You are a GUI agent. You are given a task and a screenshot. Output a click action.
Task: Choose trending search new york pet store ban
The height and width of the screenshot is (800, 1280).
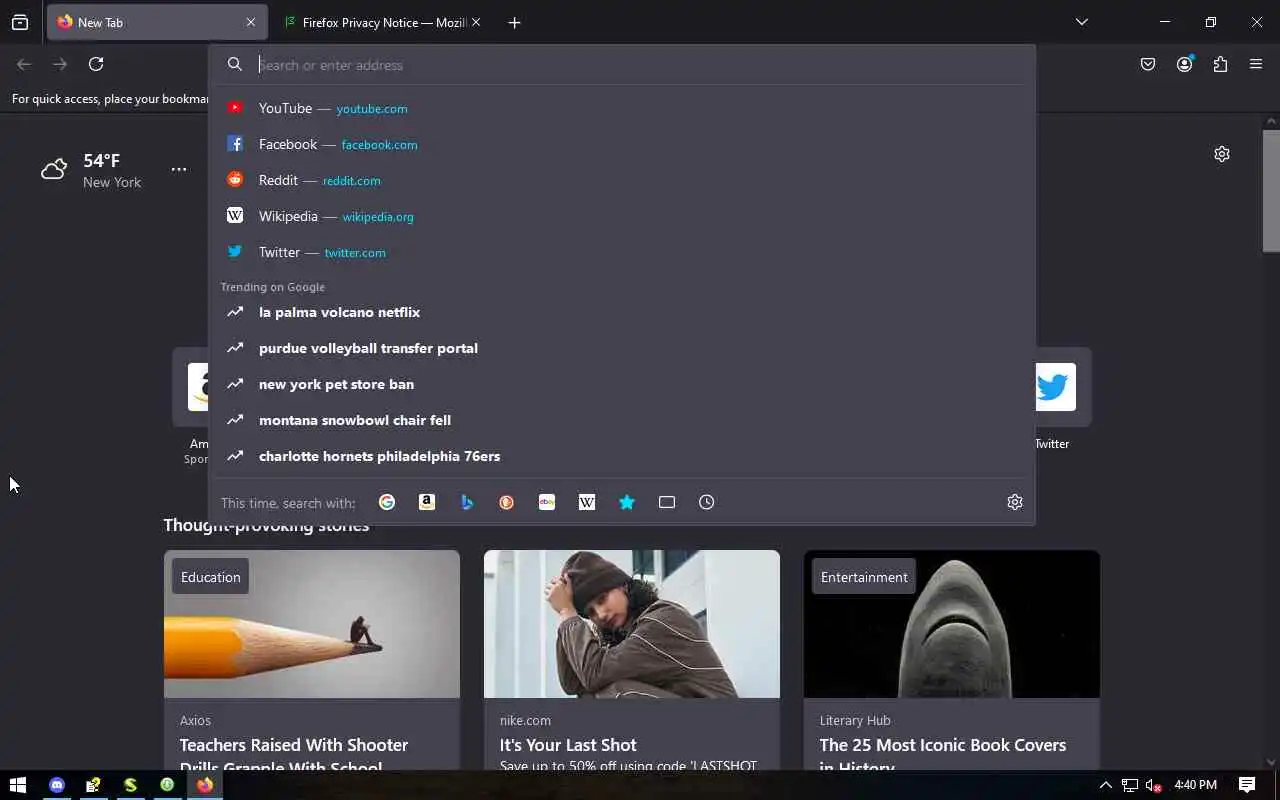(622, 384)
